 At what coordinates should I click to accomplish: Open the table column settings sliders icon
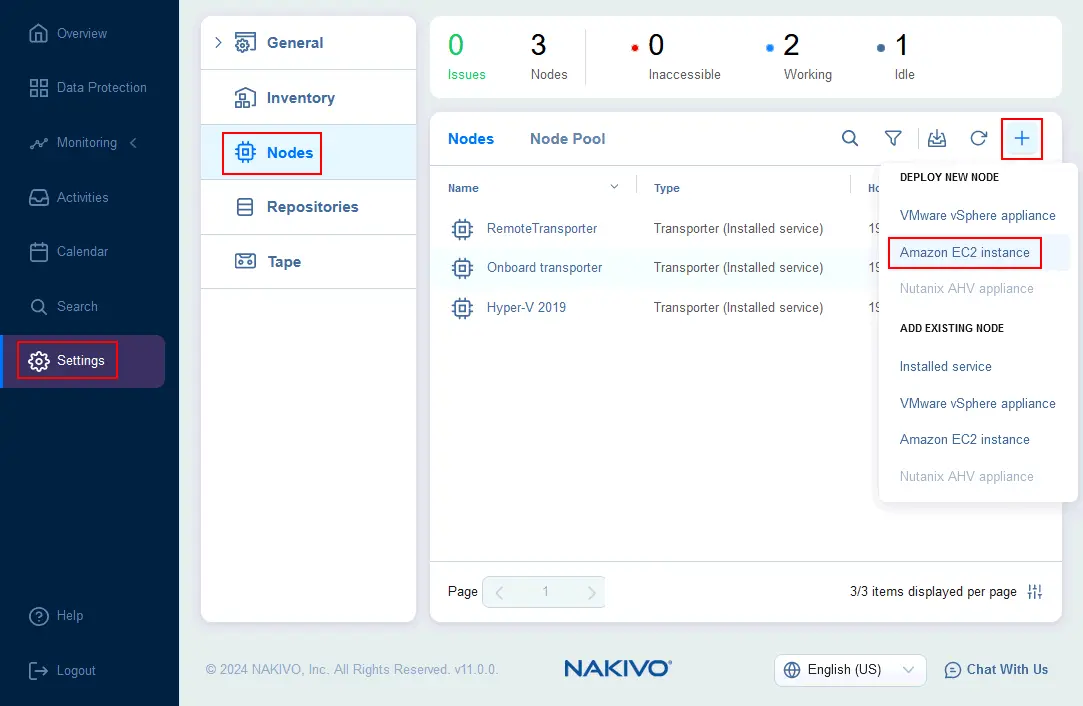(1034, 591)
